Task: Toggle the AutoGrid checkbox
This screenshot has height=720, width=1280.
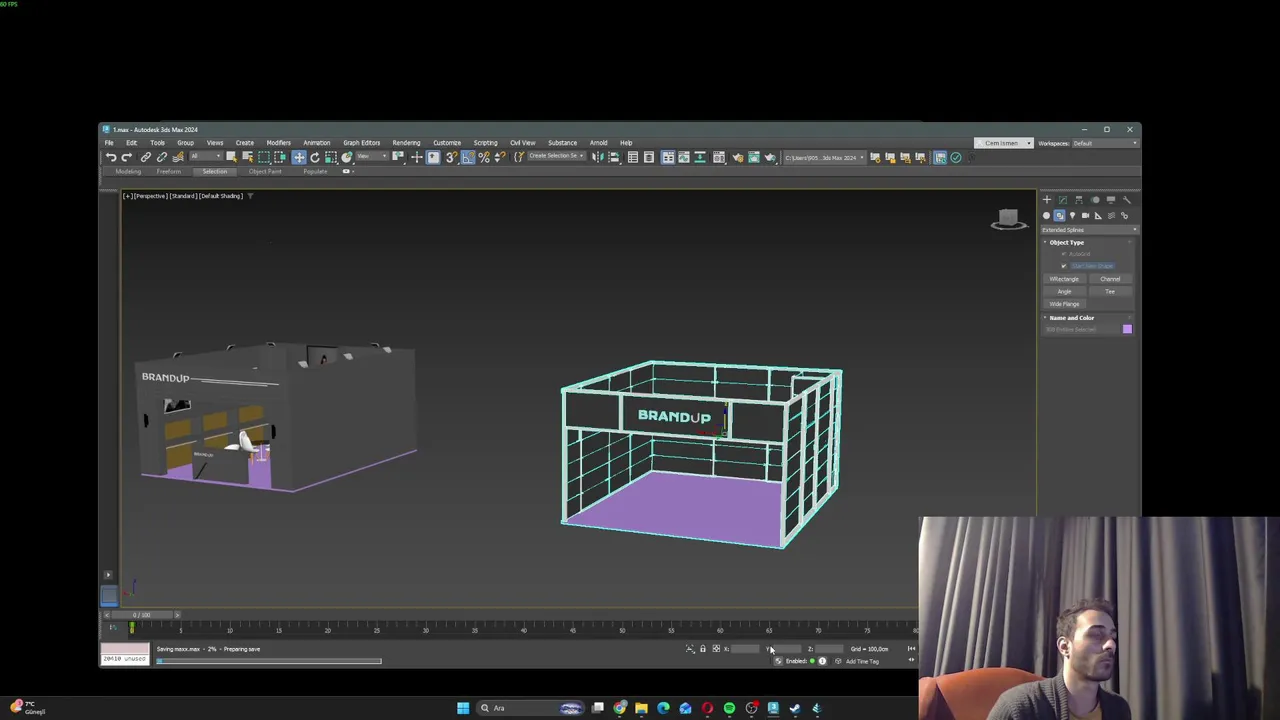Action: click(x=1064, y=254)
